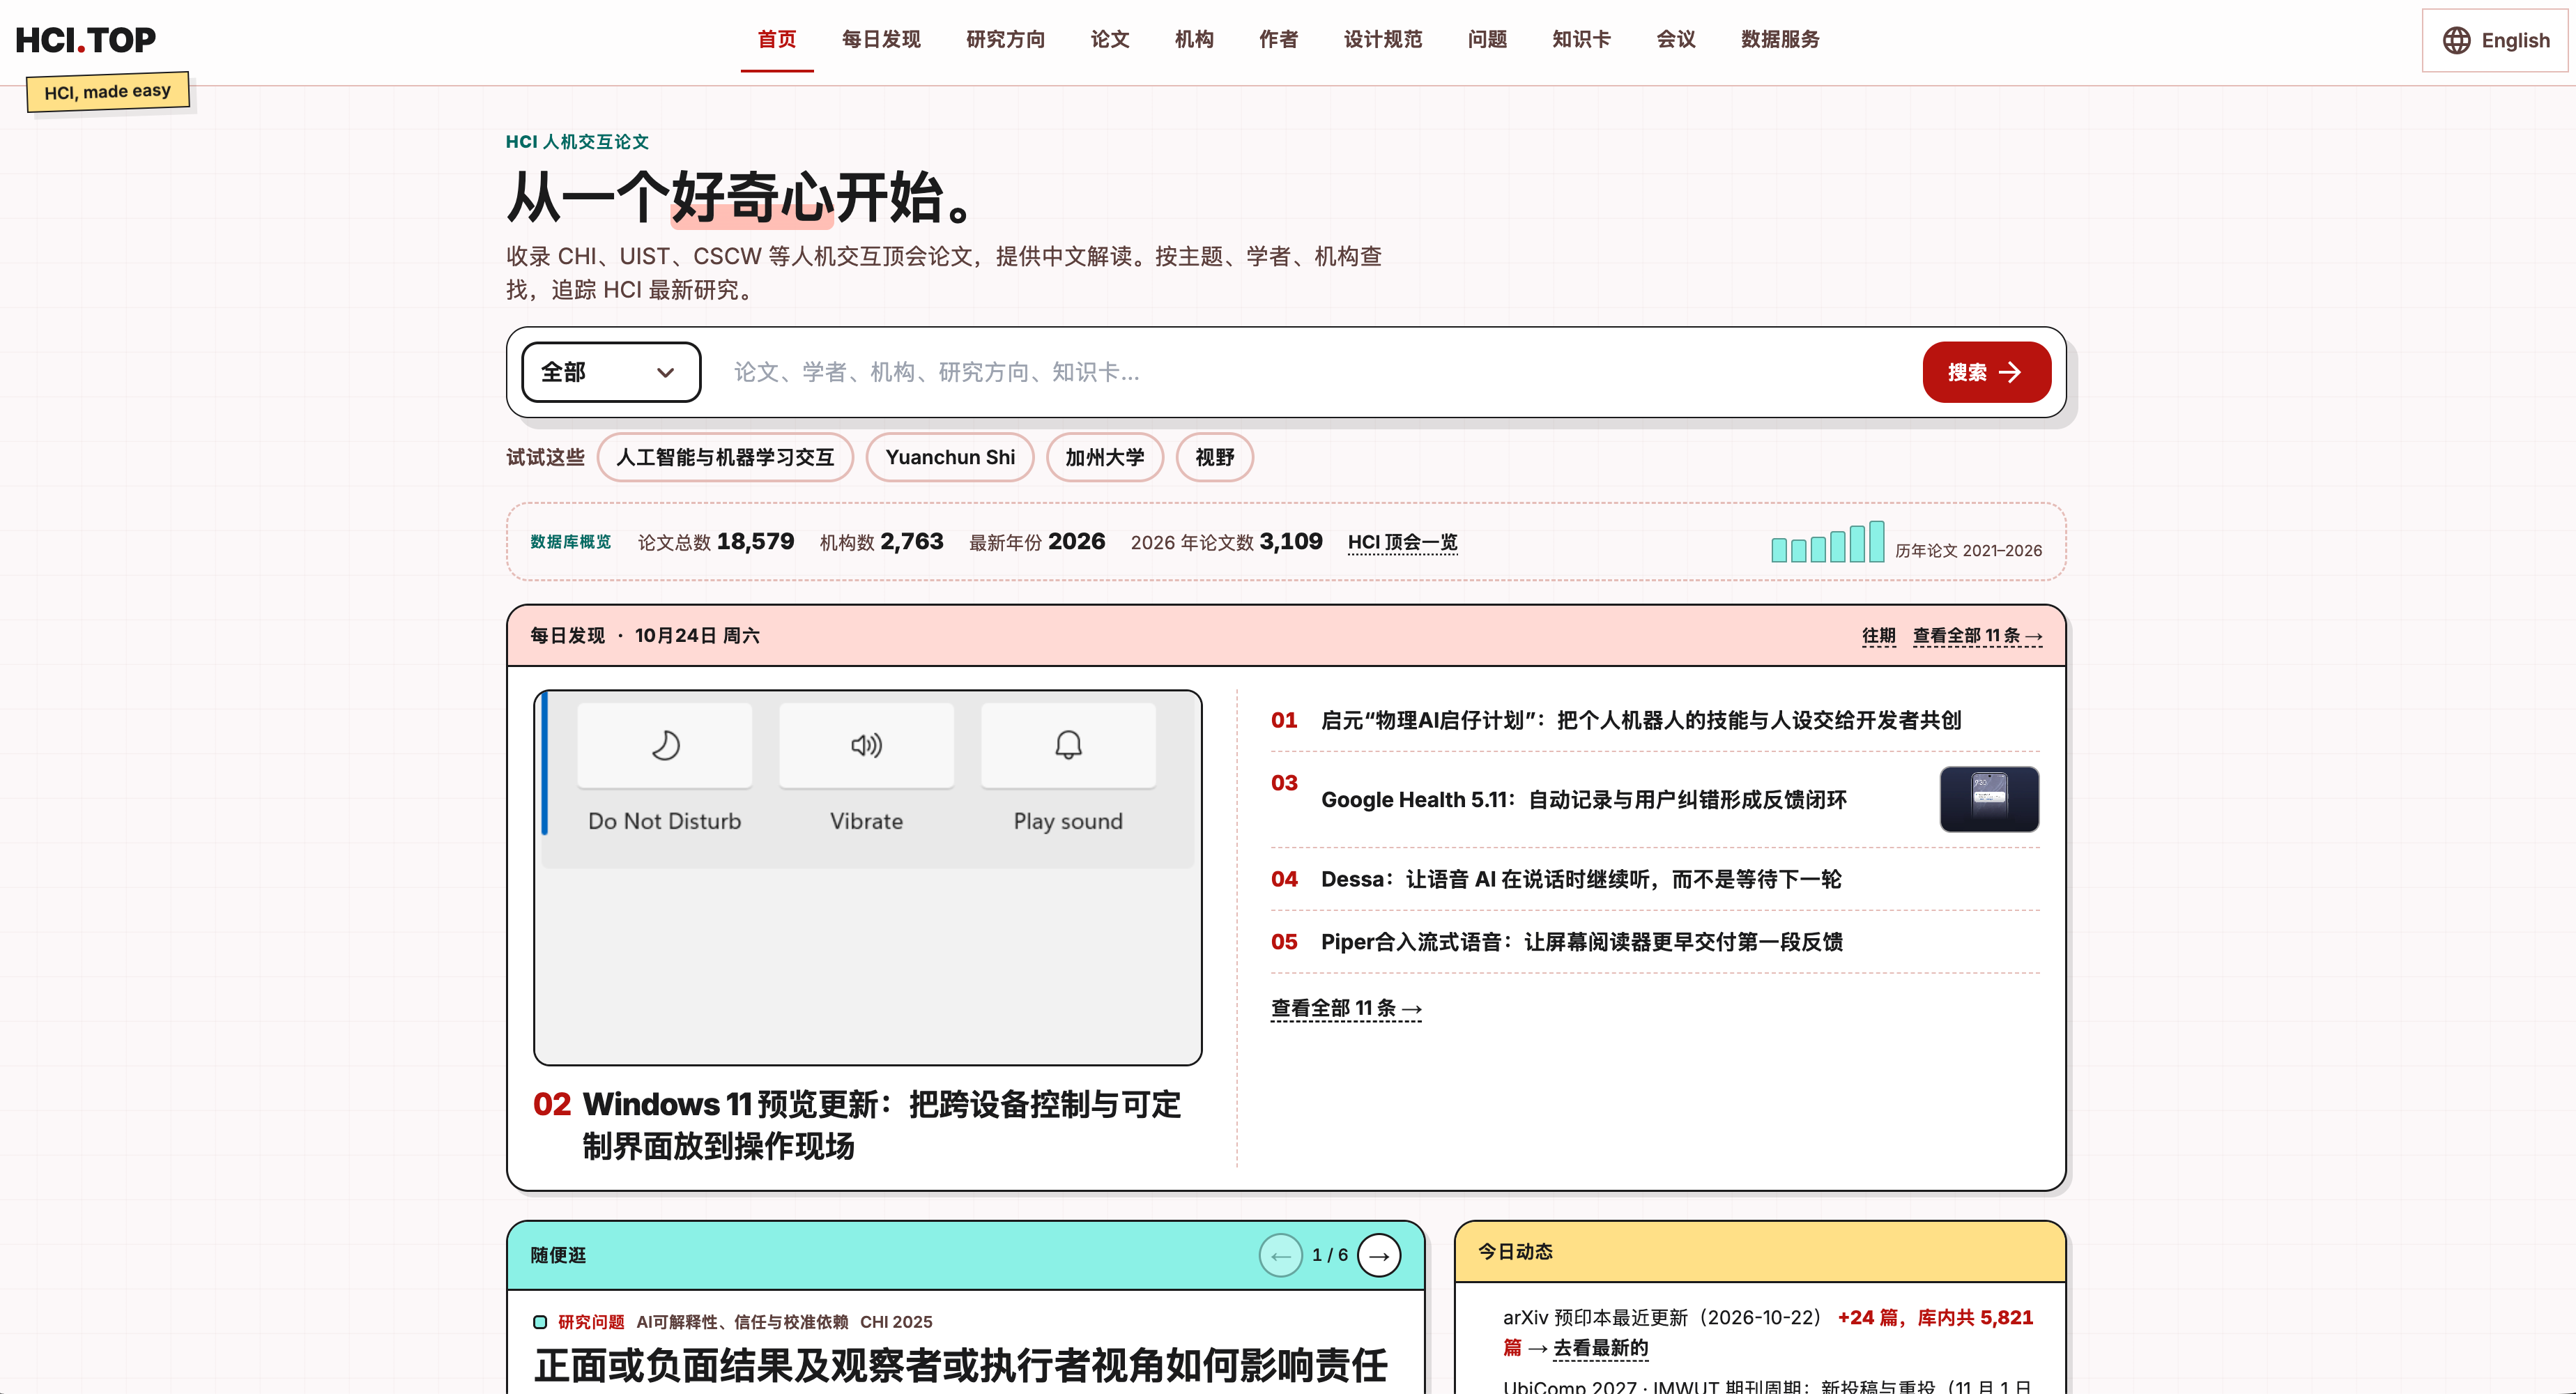Screen dimensions: 2576x1394
Task: Select the 加州大学 suggestion chip
Action: point(1105,457)
